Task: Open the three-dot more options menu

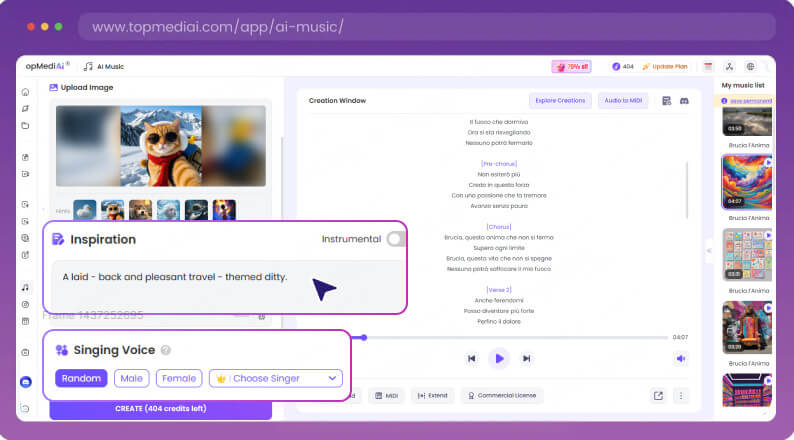Action: (x=682, y=396)
